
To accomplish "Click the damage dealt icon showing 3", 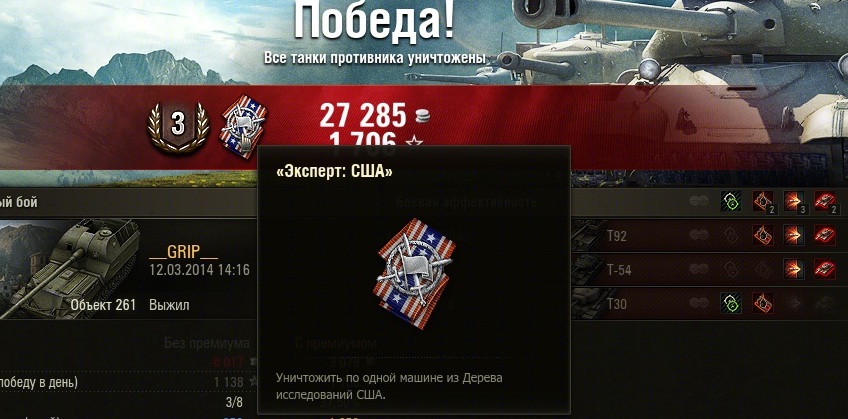I will [794, 202].
